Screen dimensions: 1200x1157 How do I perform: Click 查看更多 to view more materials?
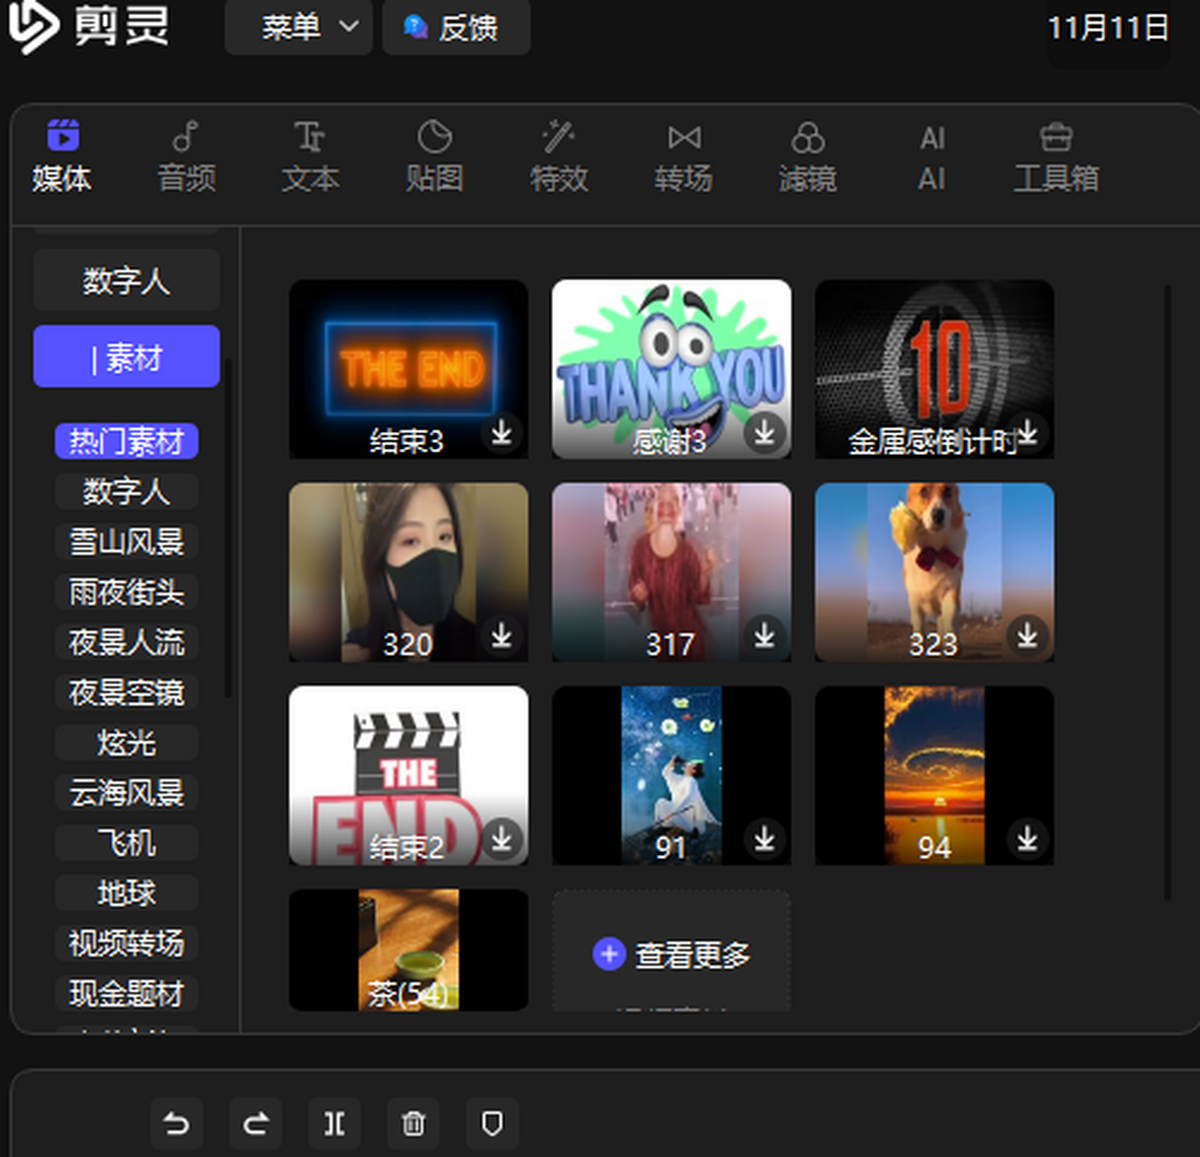(x=672, y=954)
